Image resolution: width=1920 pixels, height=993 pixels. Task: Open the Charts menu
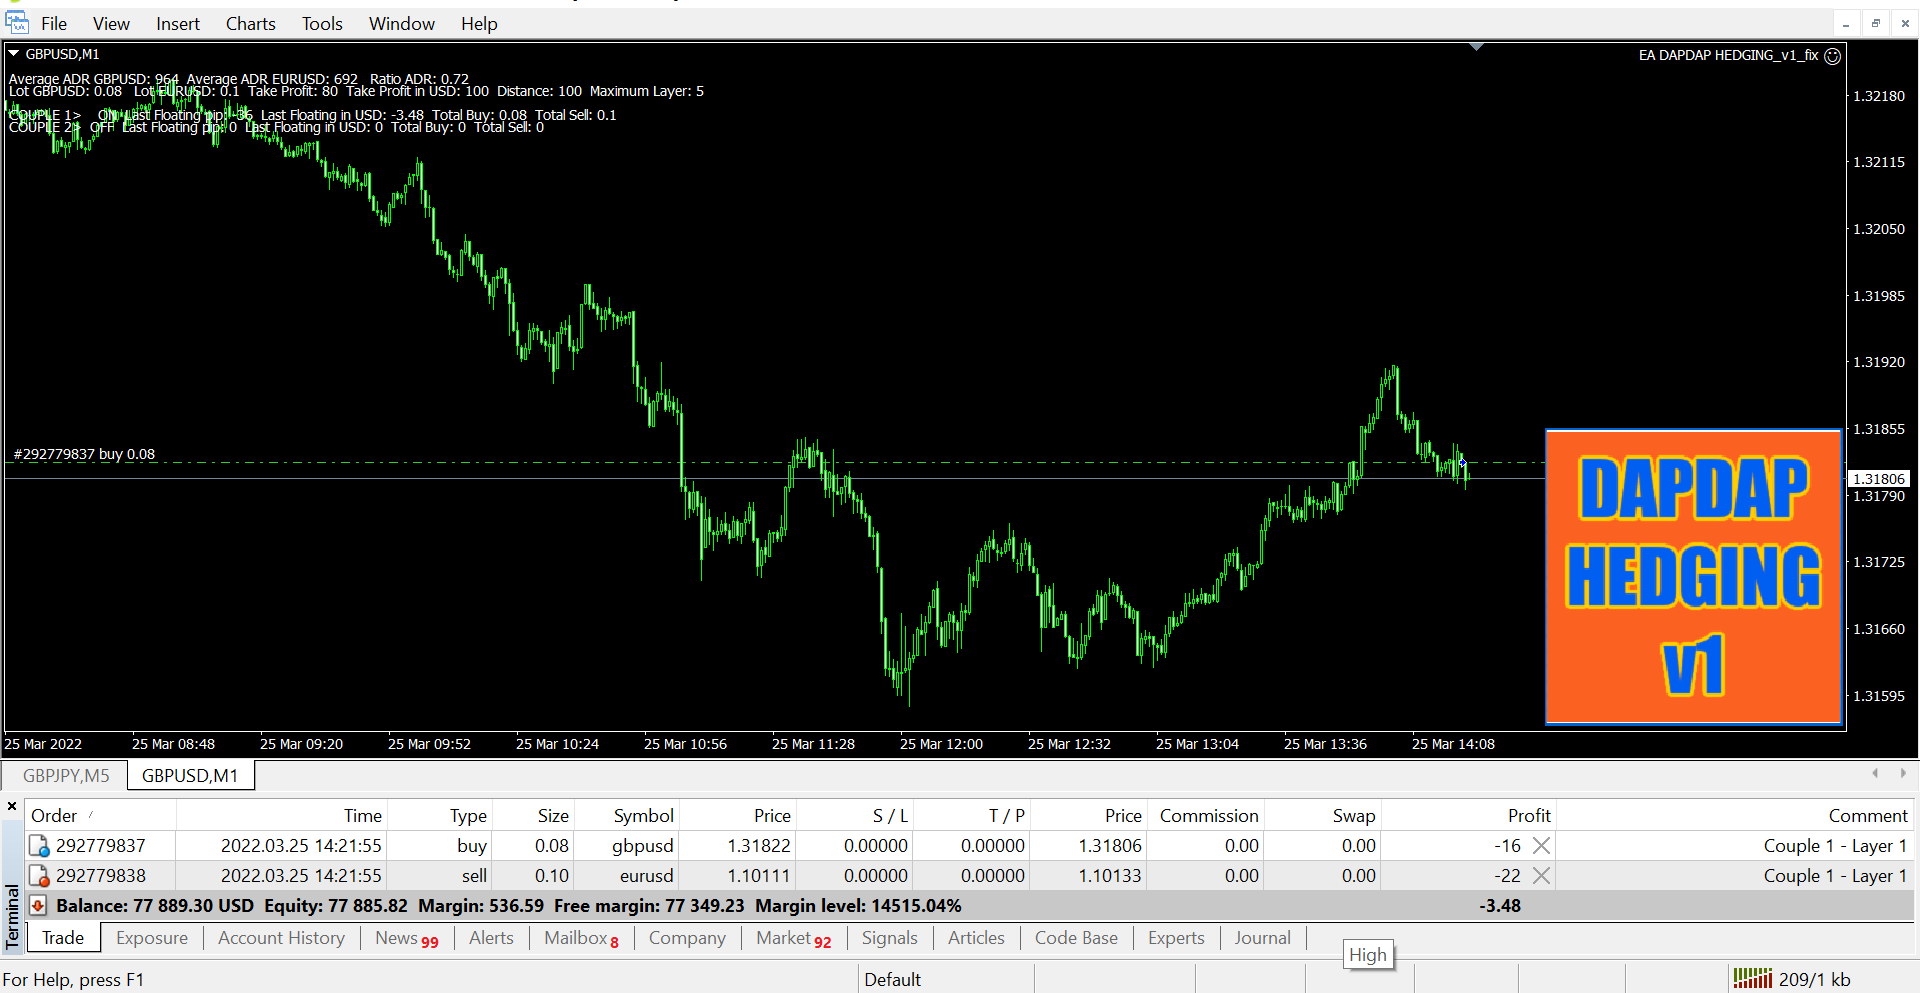[250, 24]
